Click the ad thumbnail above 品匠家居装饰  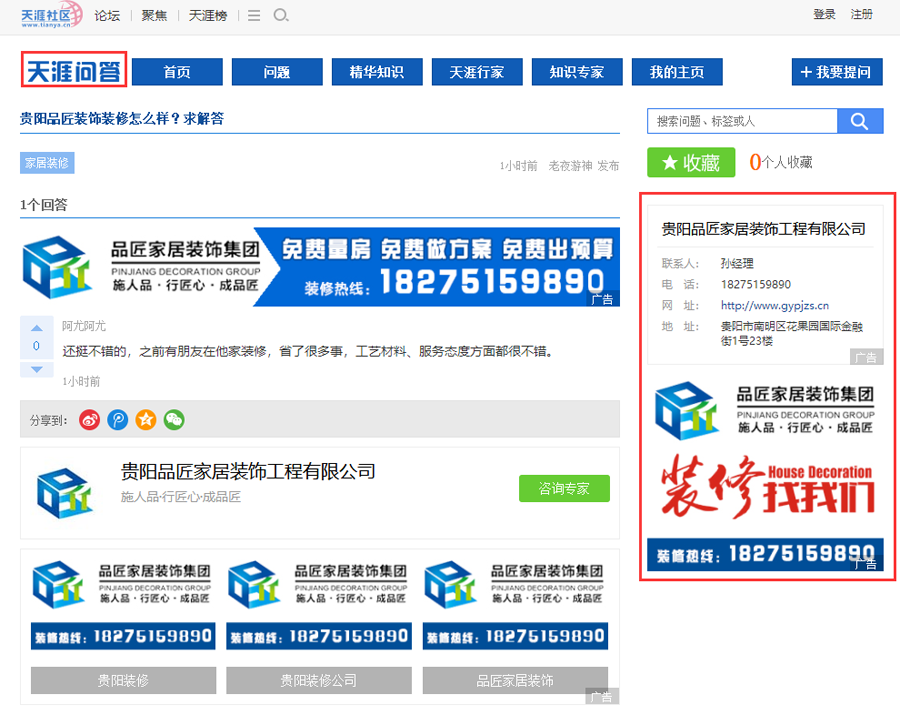515,604
